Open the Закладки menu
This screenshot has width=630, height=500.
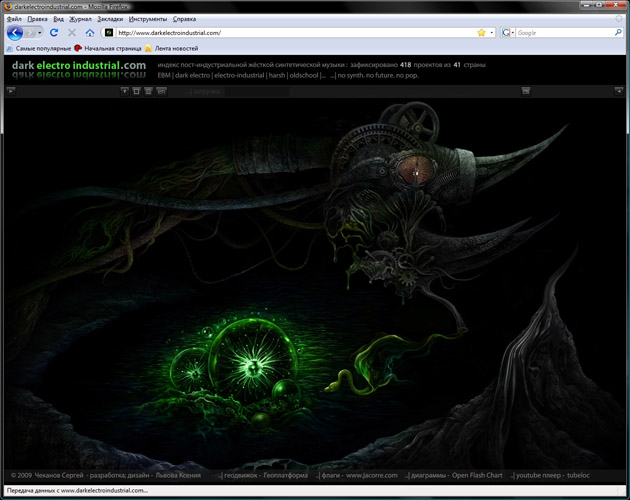[110, 19]
